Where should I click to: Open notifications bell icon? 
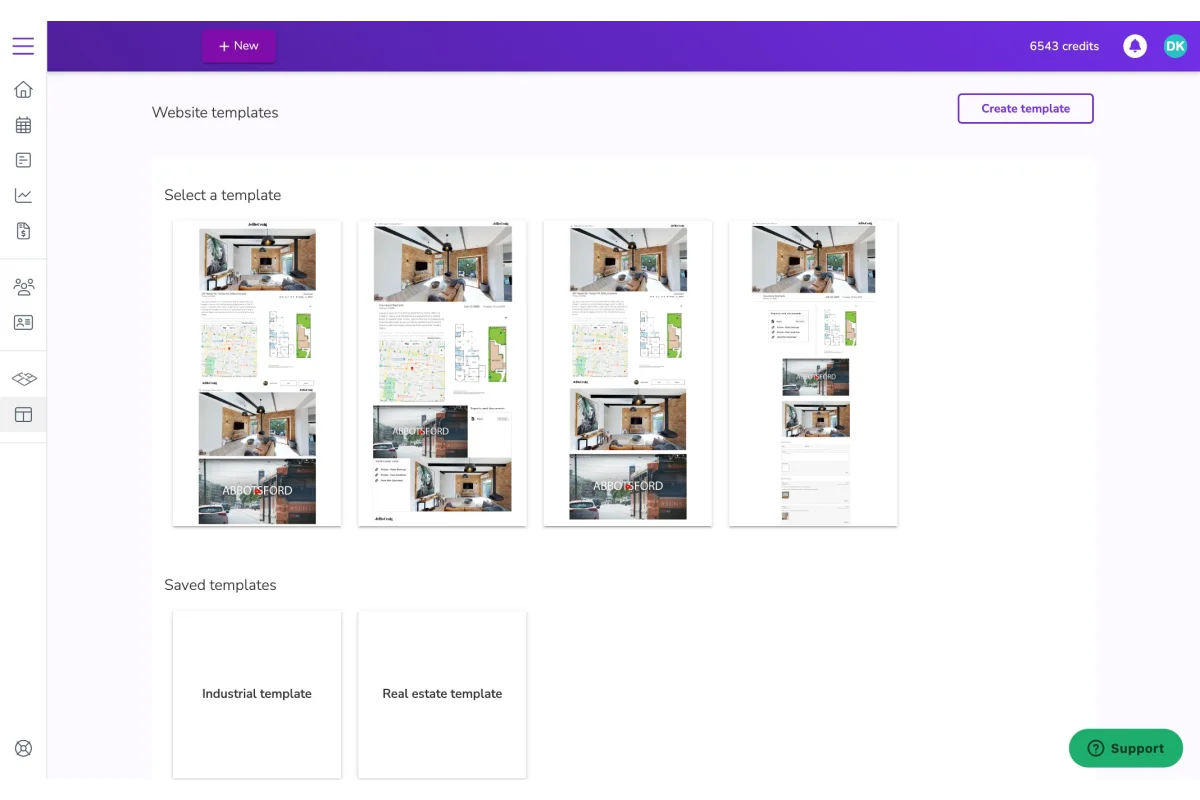tap(1135, 46)
